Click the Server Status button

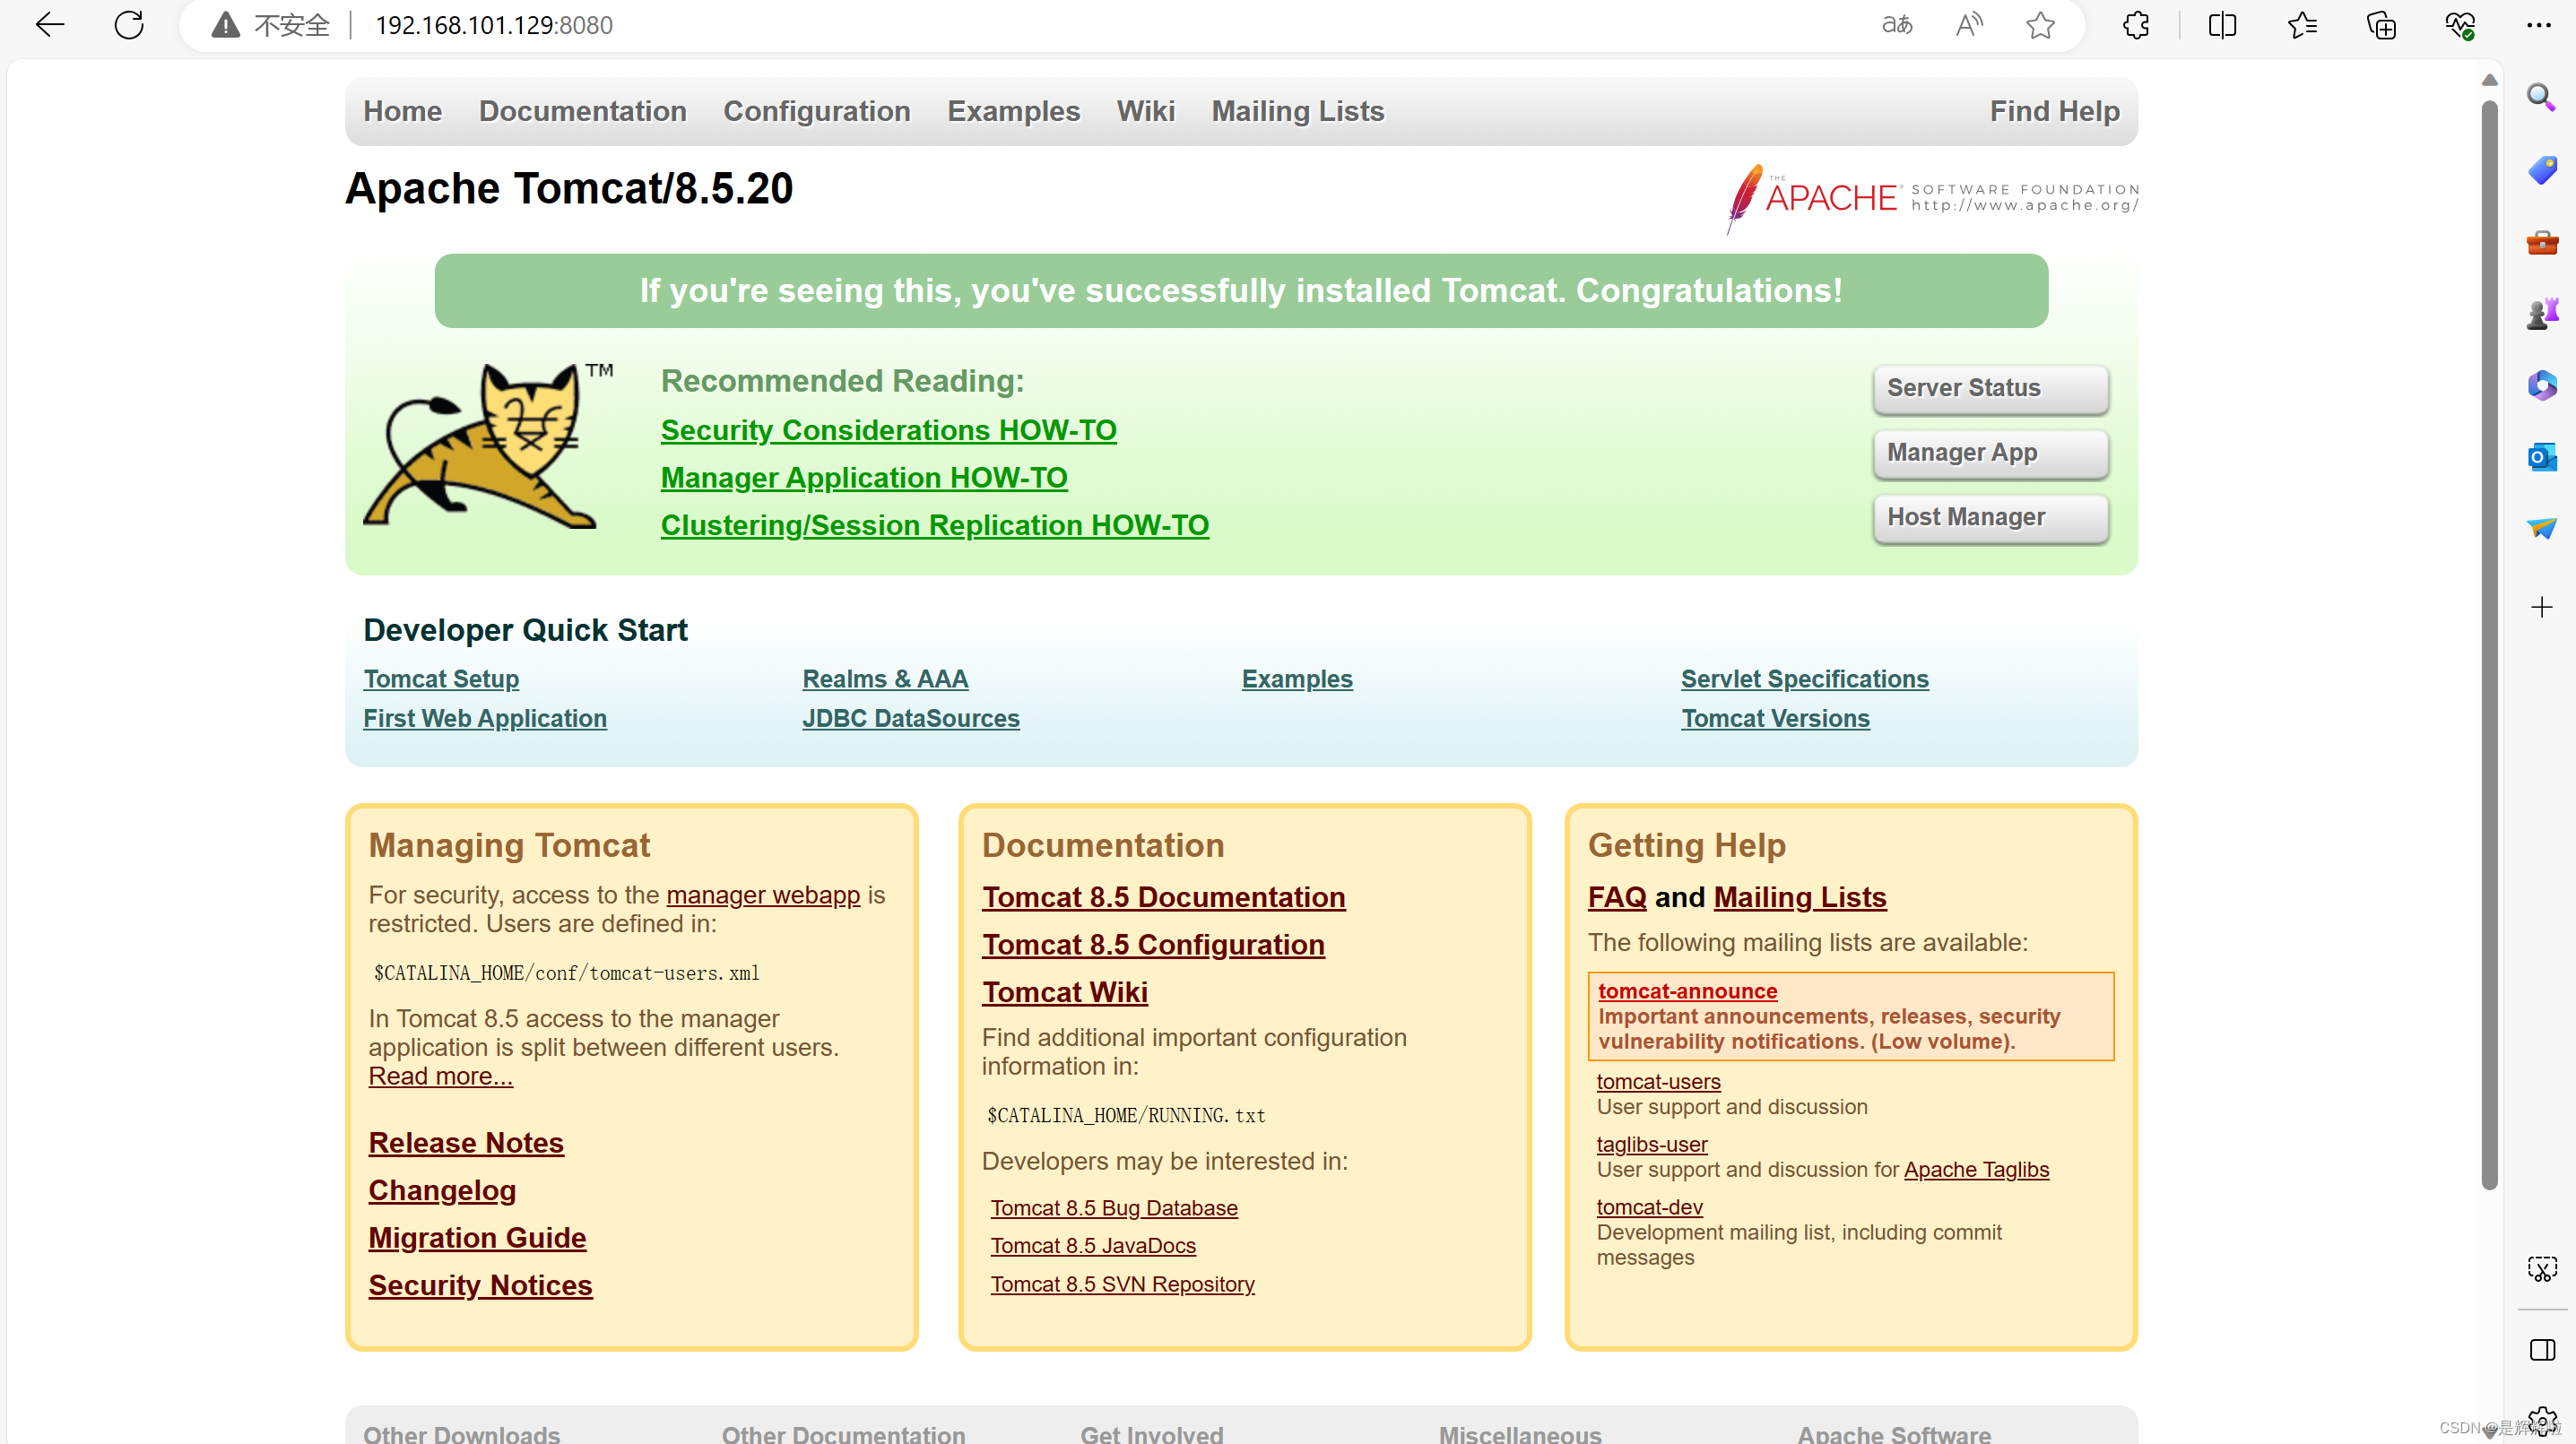click(x=1990, y=388)
